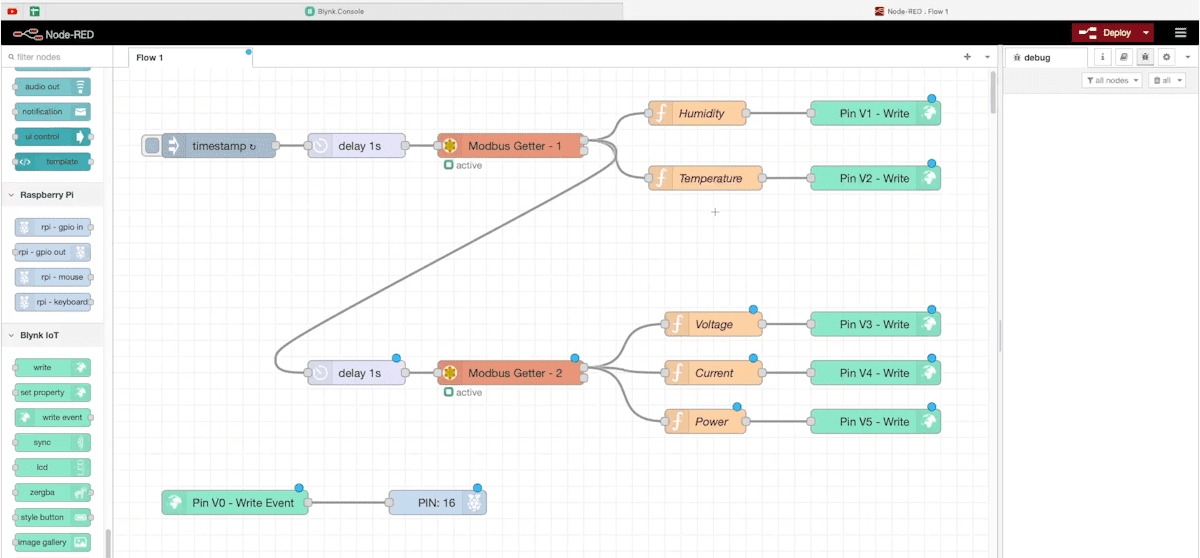Open the clear all messages dropdown

1167,80
